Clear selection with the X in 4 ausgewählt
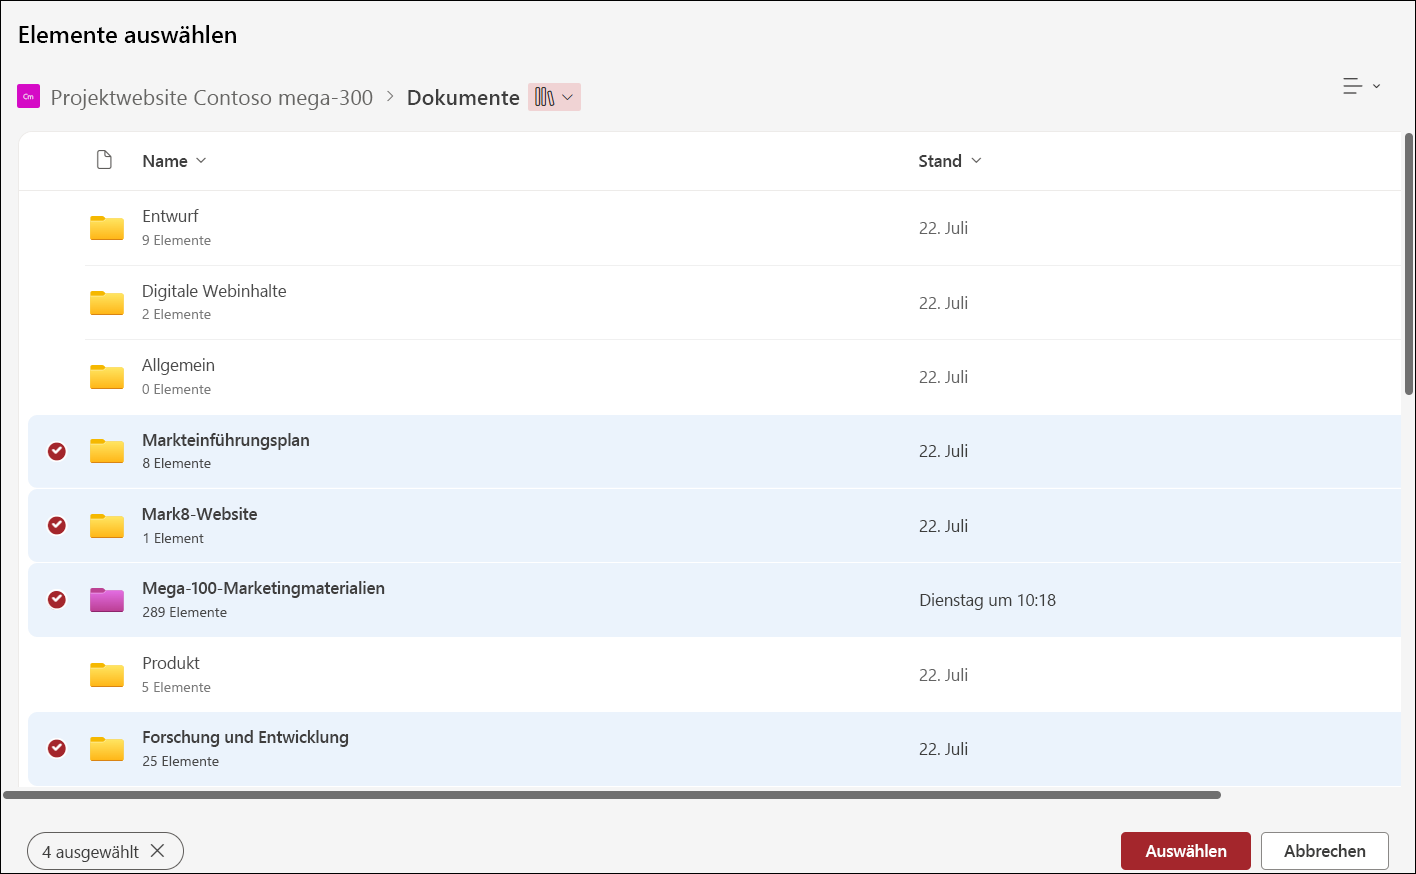This screenshot has height=874, width=1416. click(x=157, y=851)
